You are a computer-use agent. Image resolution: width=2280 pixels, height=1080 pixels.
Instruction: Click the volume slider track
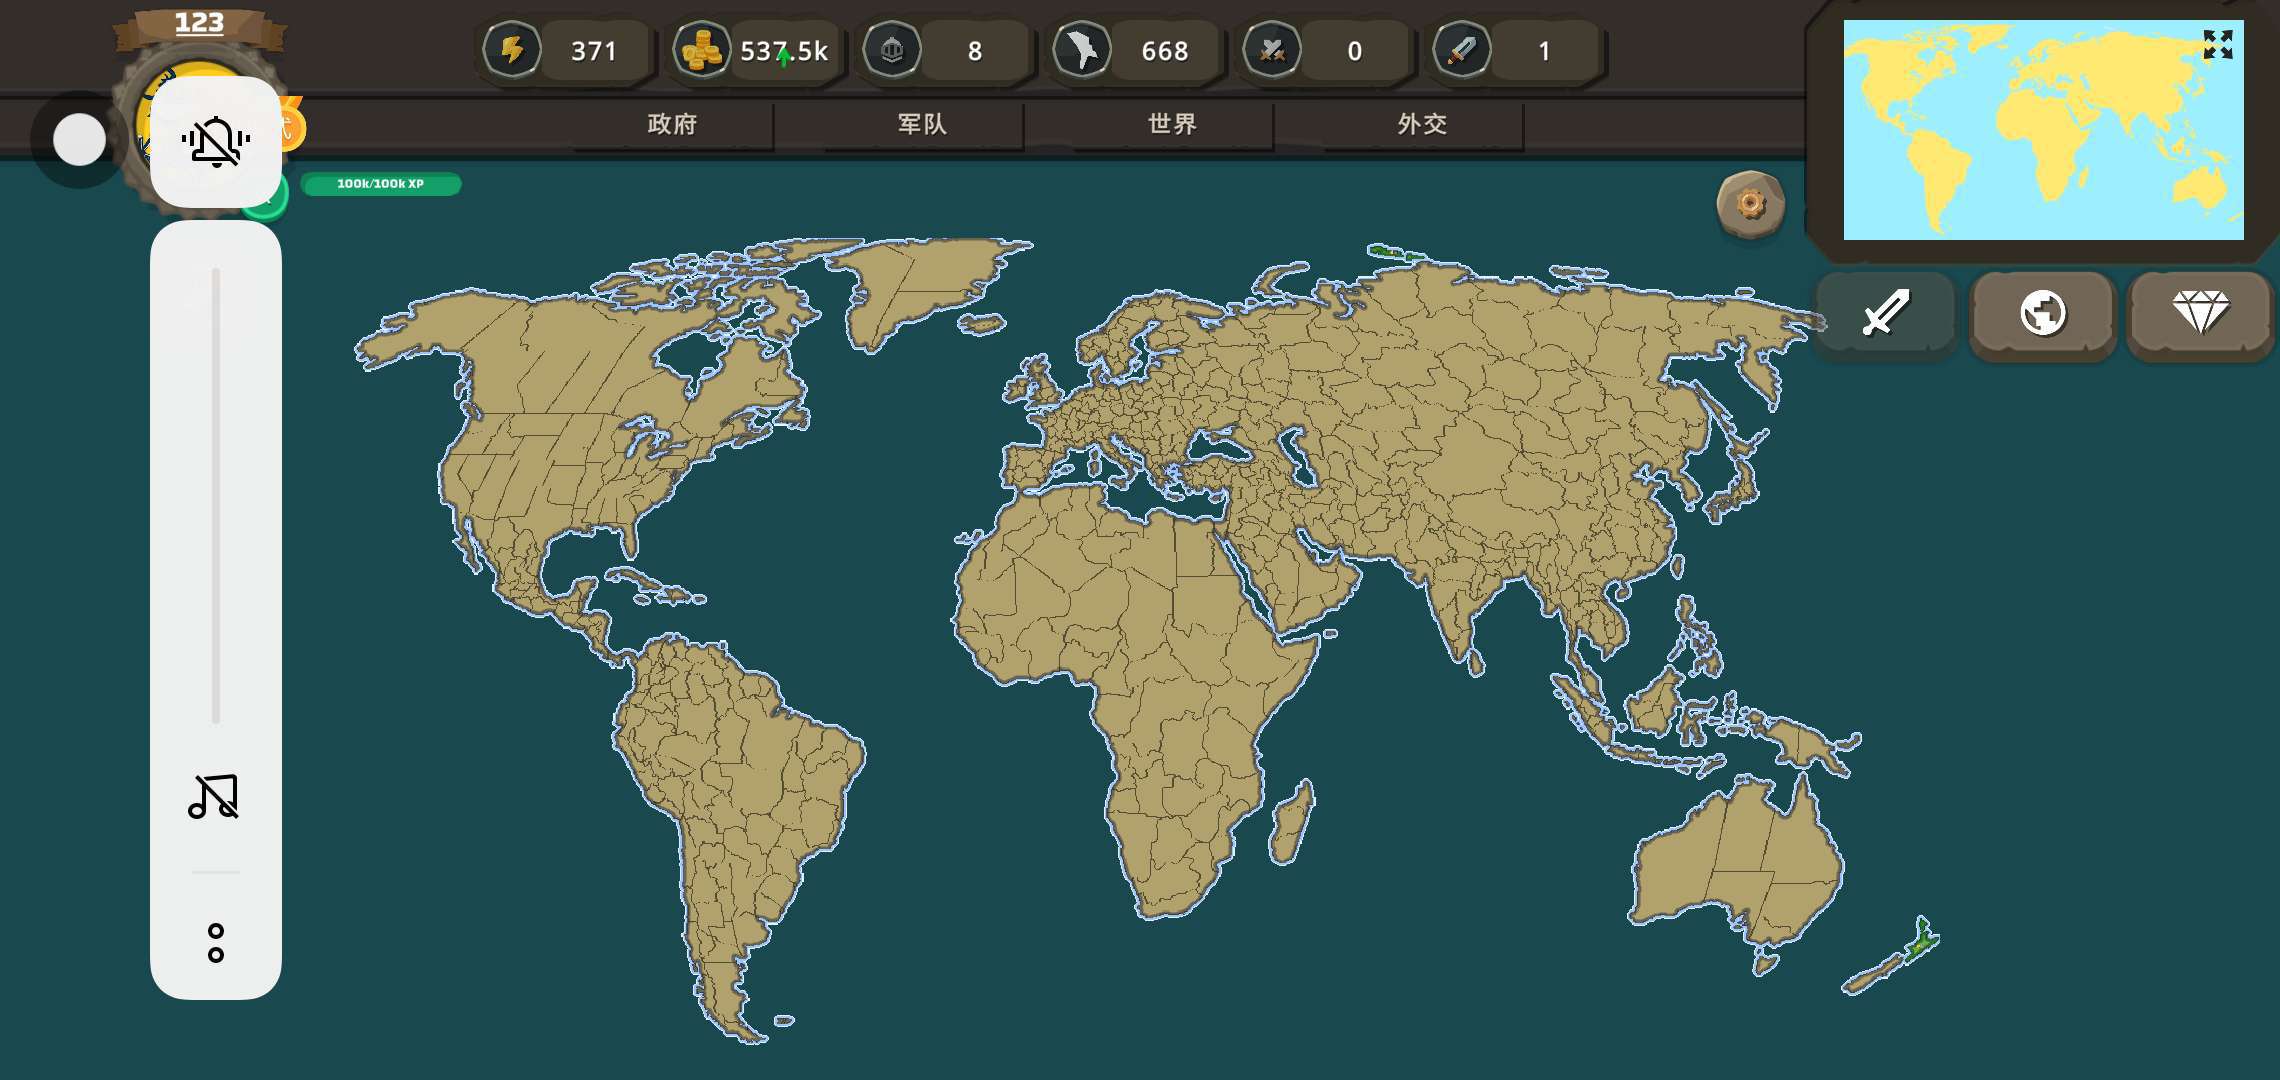click(x=215, y=495)
